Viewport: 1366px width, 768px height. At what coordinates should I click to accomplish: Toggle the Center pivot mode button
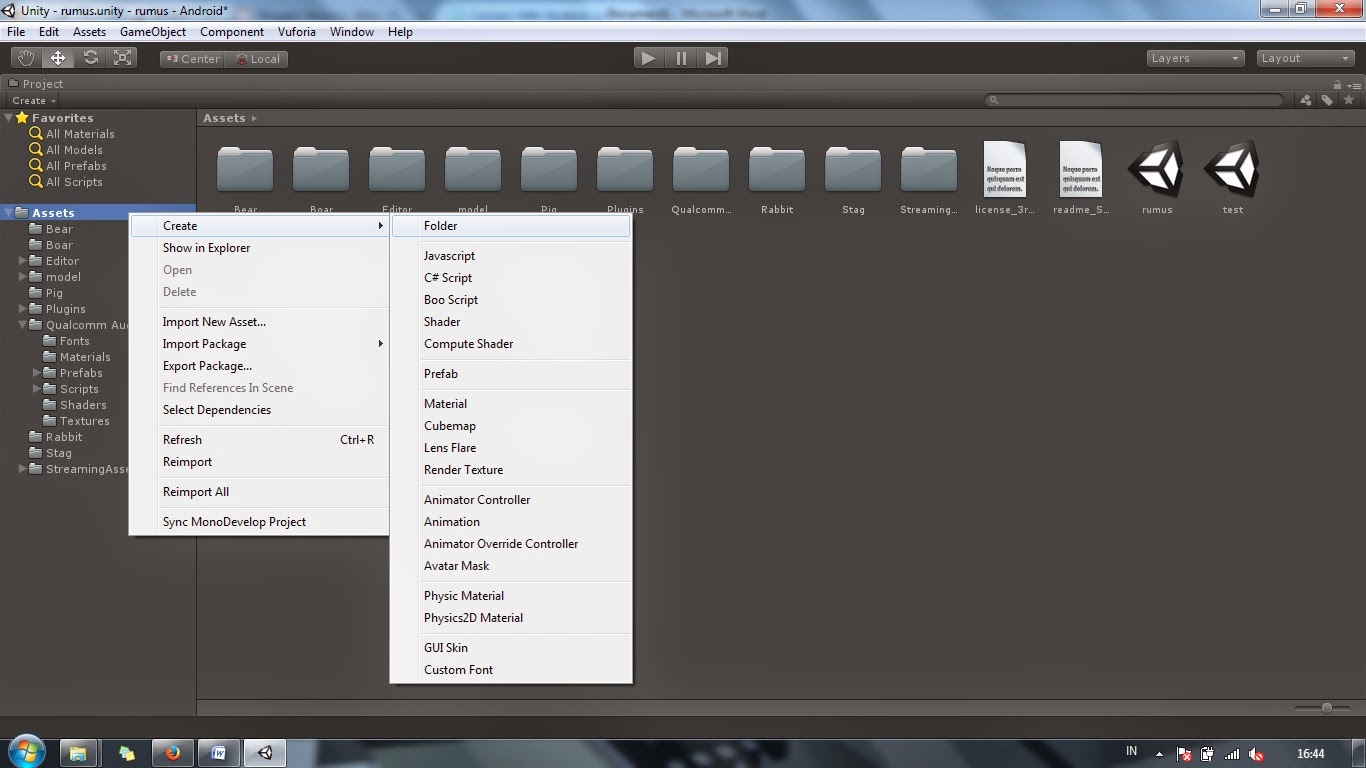[192, 59]
